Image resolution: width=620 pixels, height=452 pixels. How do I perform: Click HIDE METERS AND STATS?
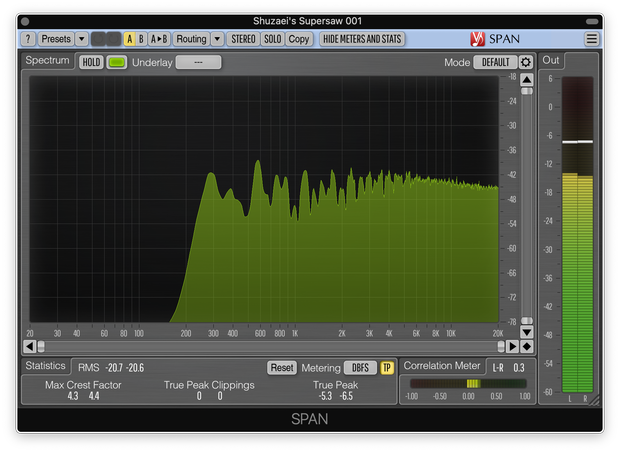[362, 39]
